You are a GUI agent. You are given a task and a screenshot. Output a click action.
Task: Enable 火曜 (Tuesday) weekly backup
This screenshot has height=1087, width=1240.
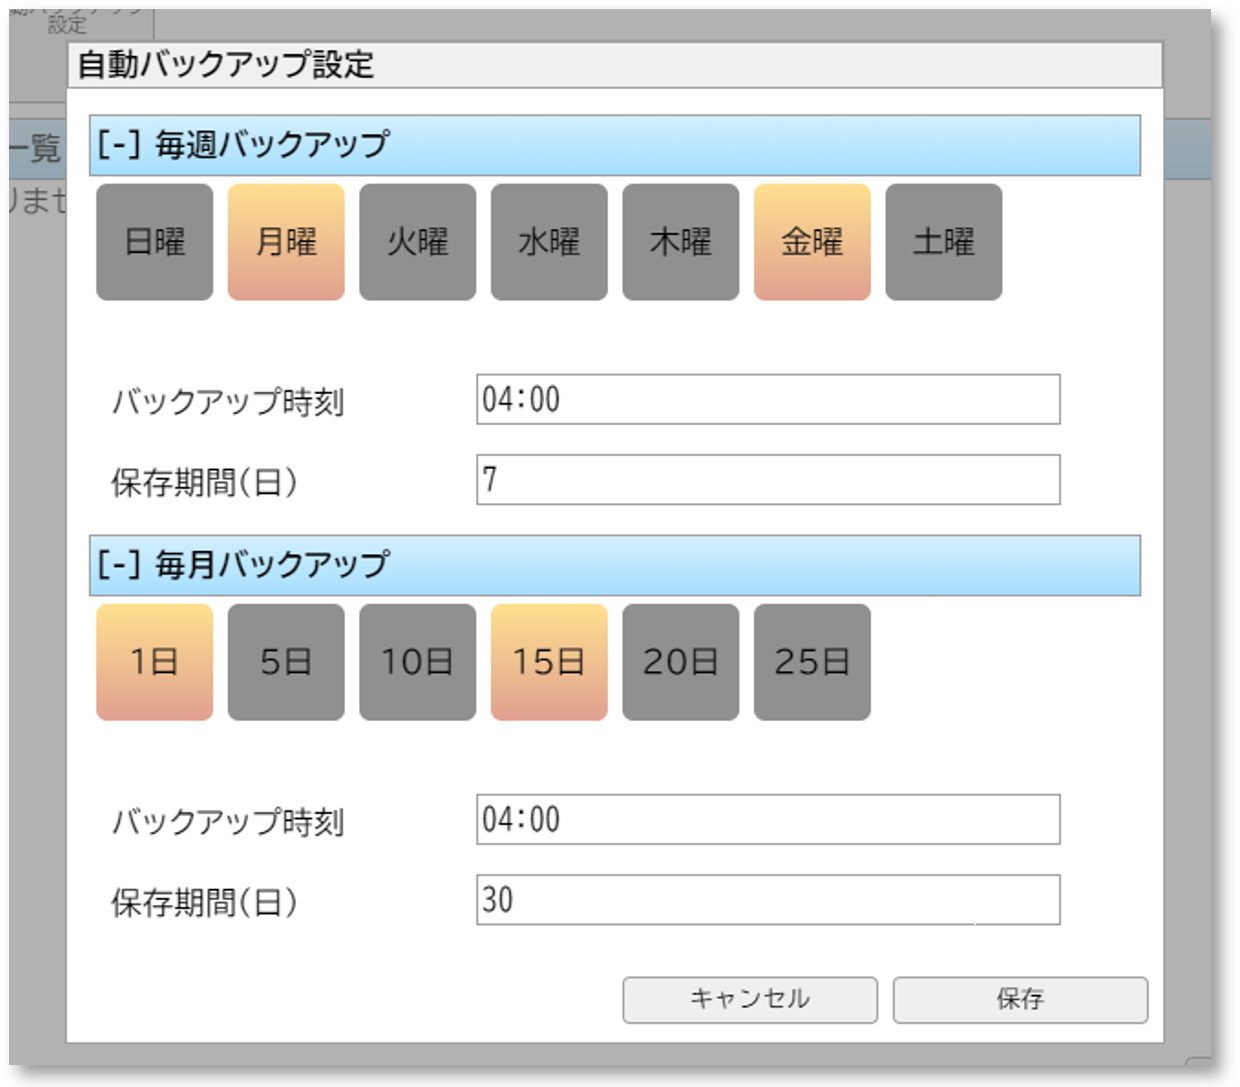(417, 241)
